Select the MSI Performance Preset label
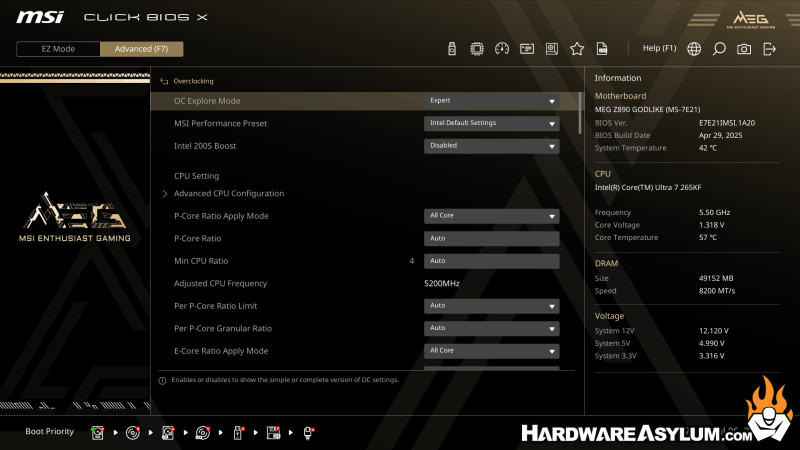 click(220, 123)
